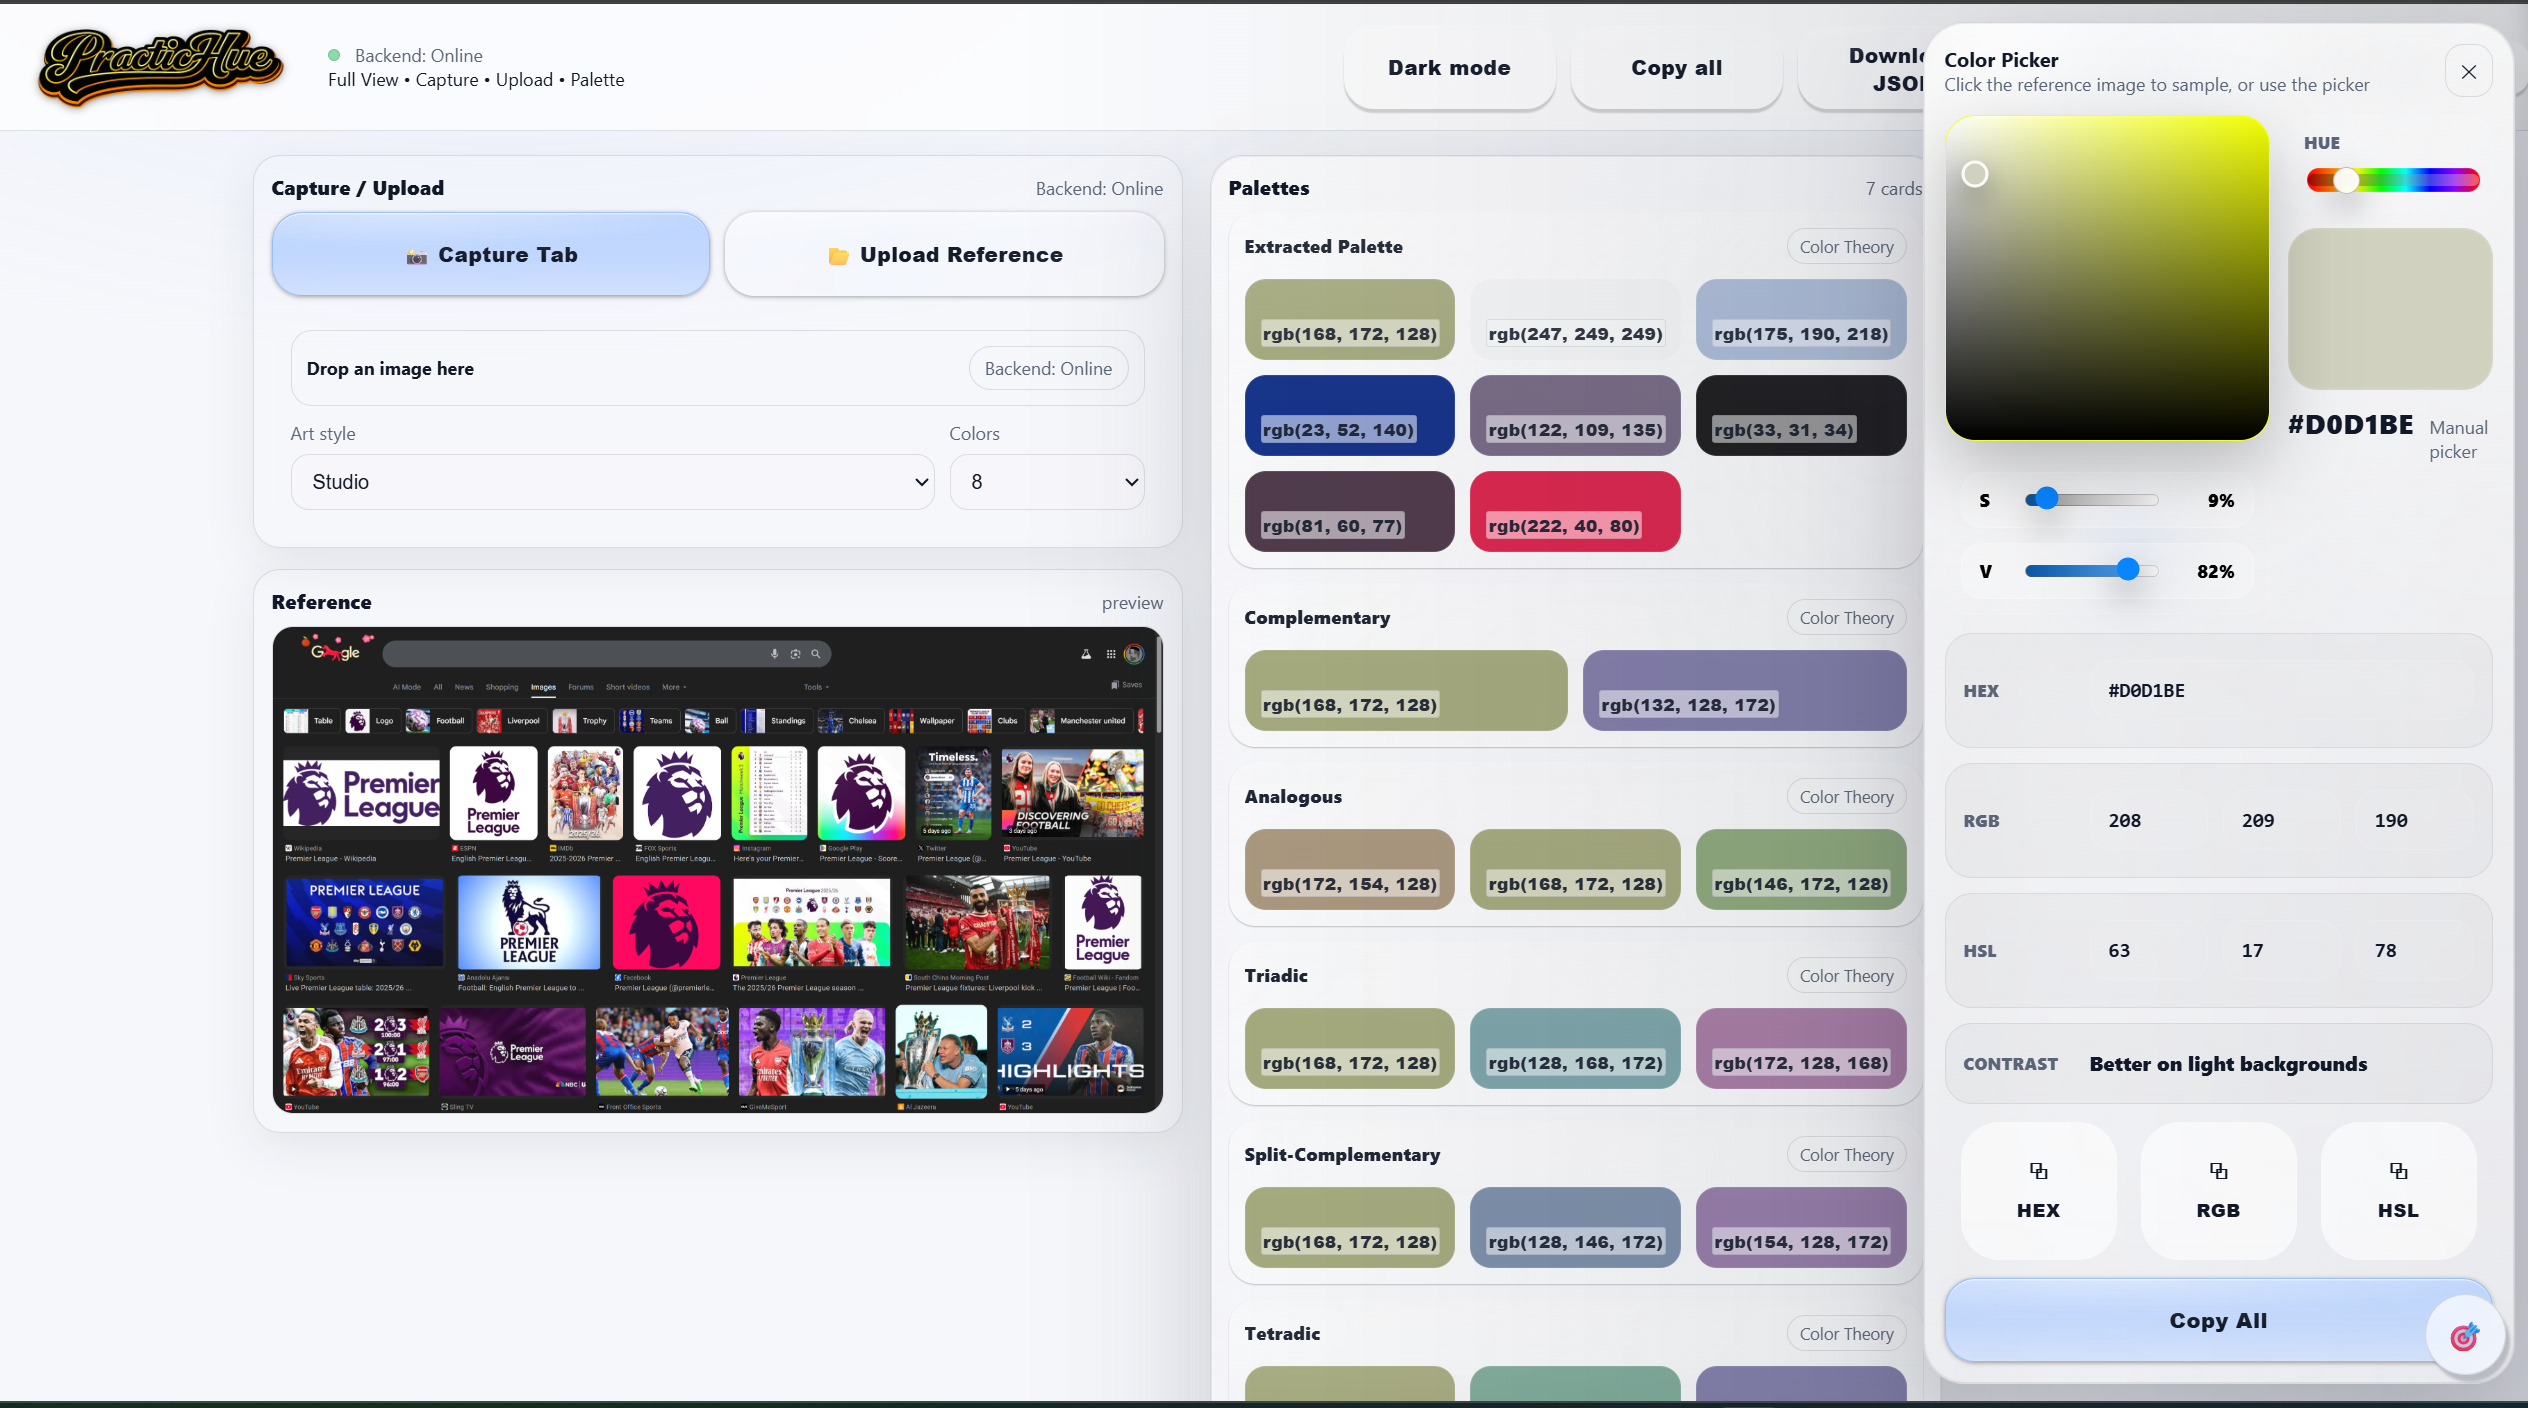This screenshot has width=2528, height=1408.
Task: Close the Color Picker panel
Action: [2468, 71]
